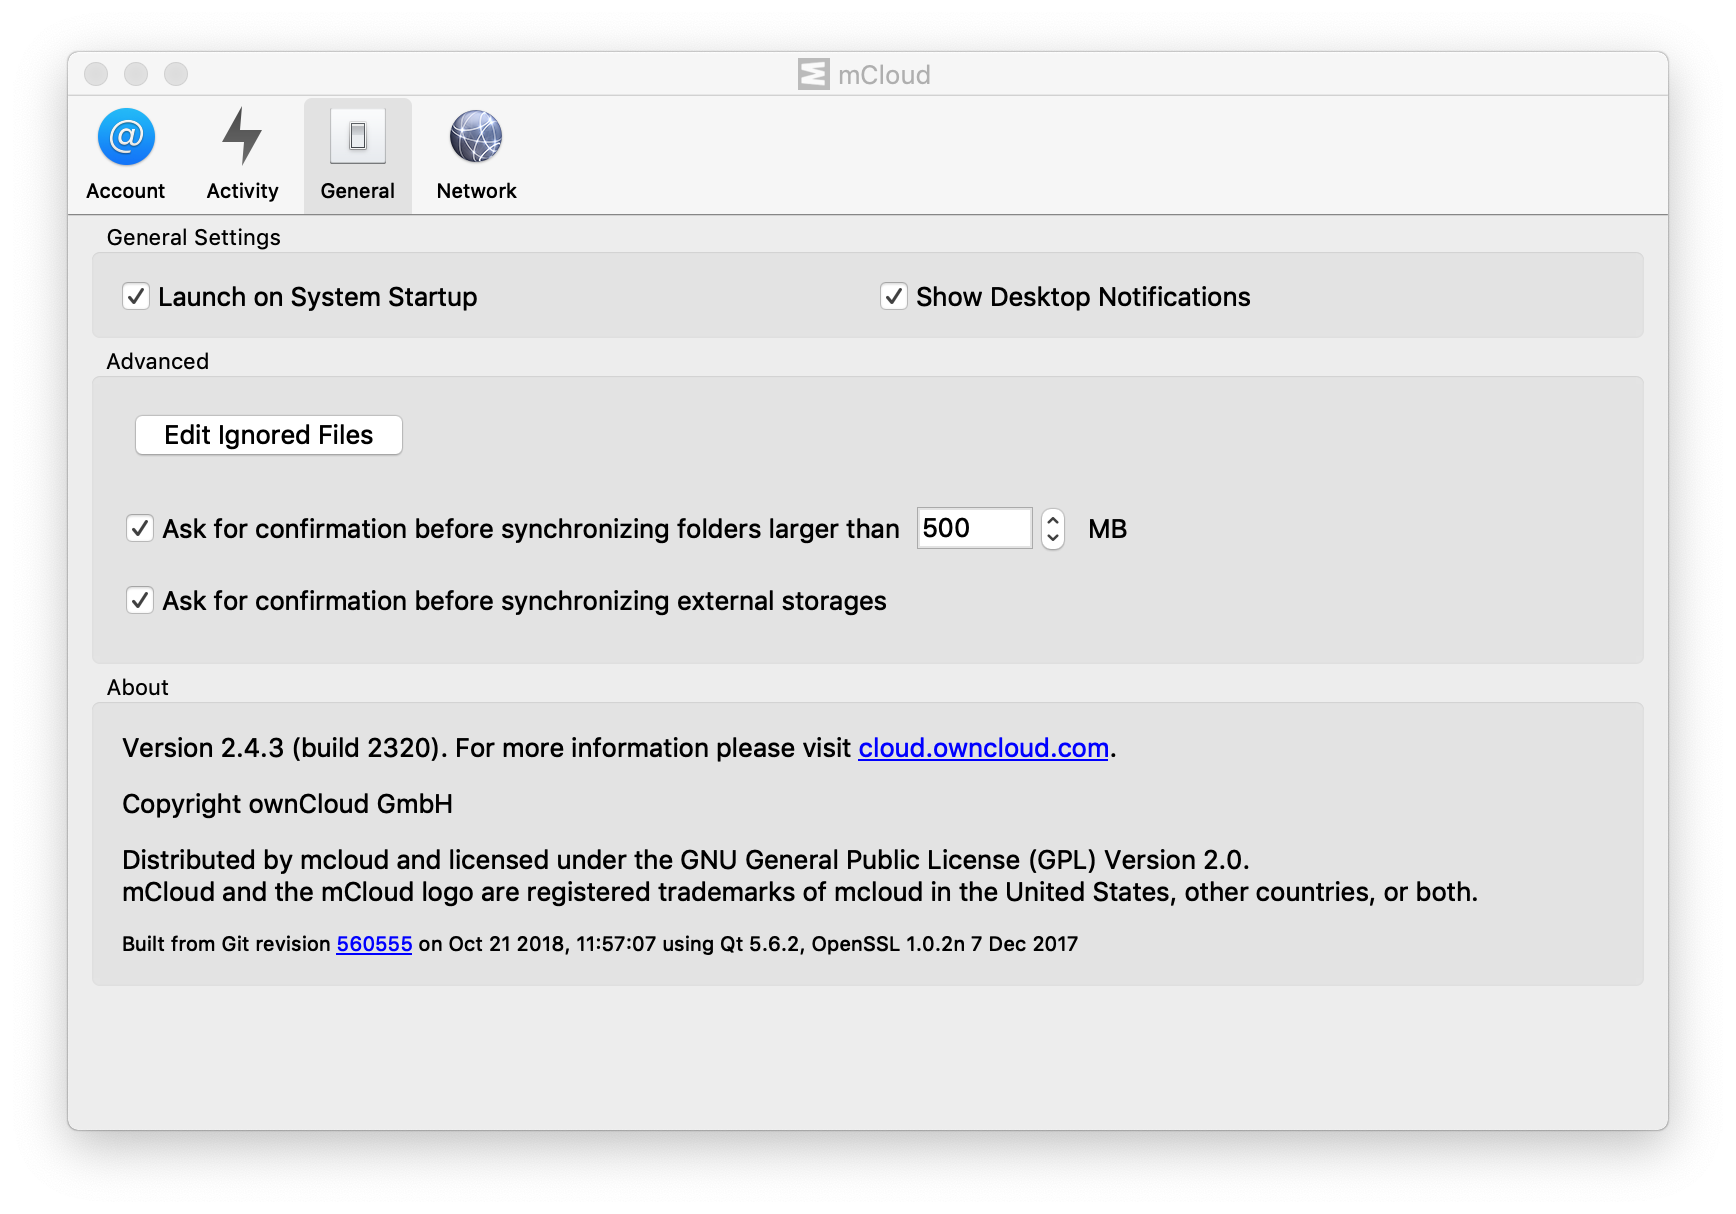Open the Account settings icon
Image resolution: width=1736 pixels, height=1214 pixels.
126,136
